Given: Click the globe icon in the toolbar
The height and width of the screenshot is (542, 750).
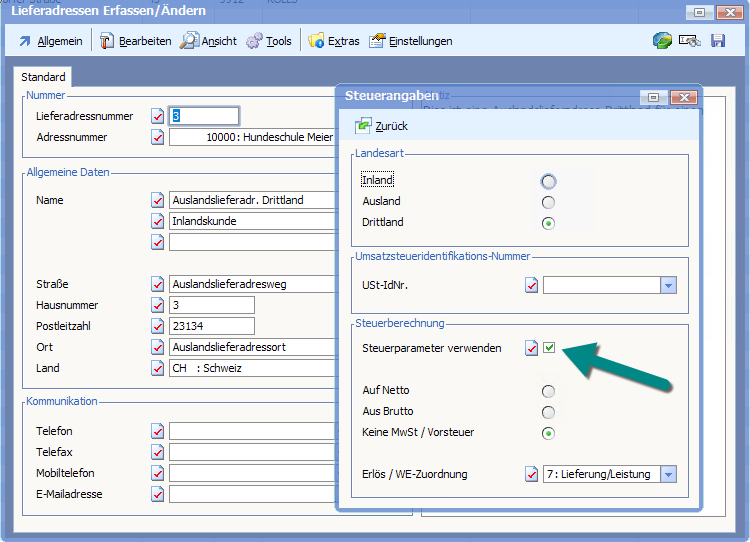Looking at the screenshot, I should (662, 41).
